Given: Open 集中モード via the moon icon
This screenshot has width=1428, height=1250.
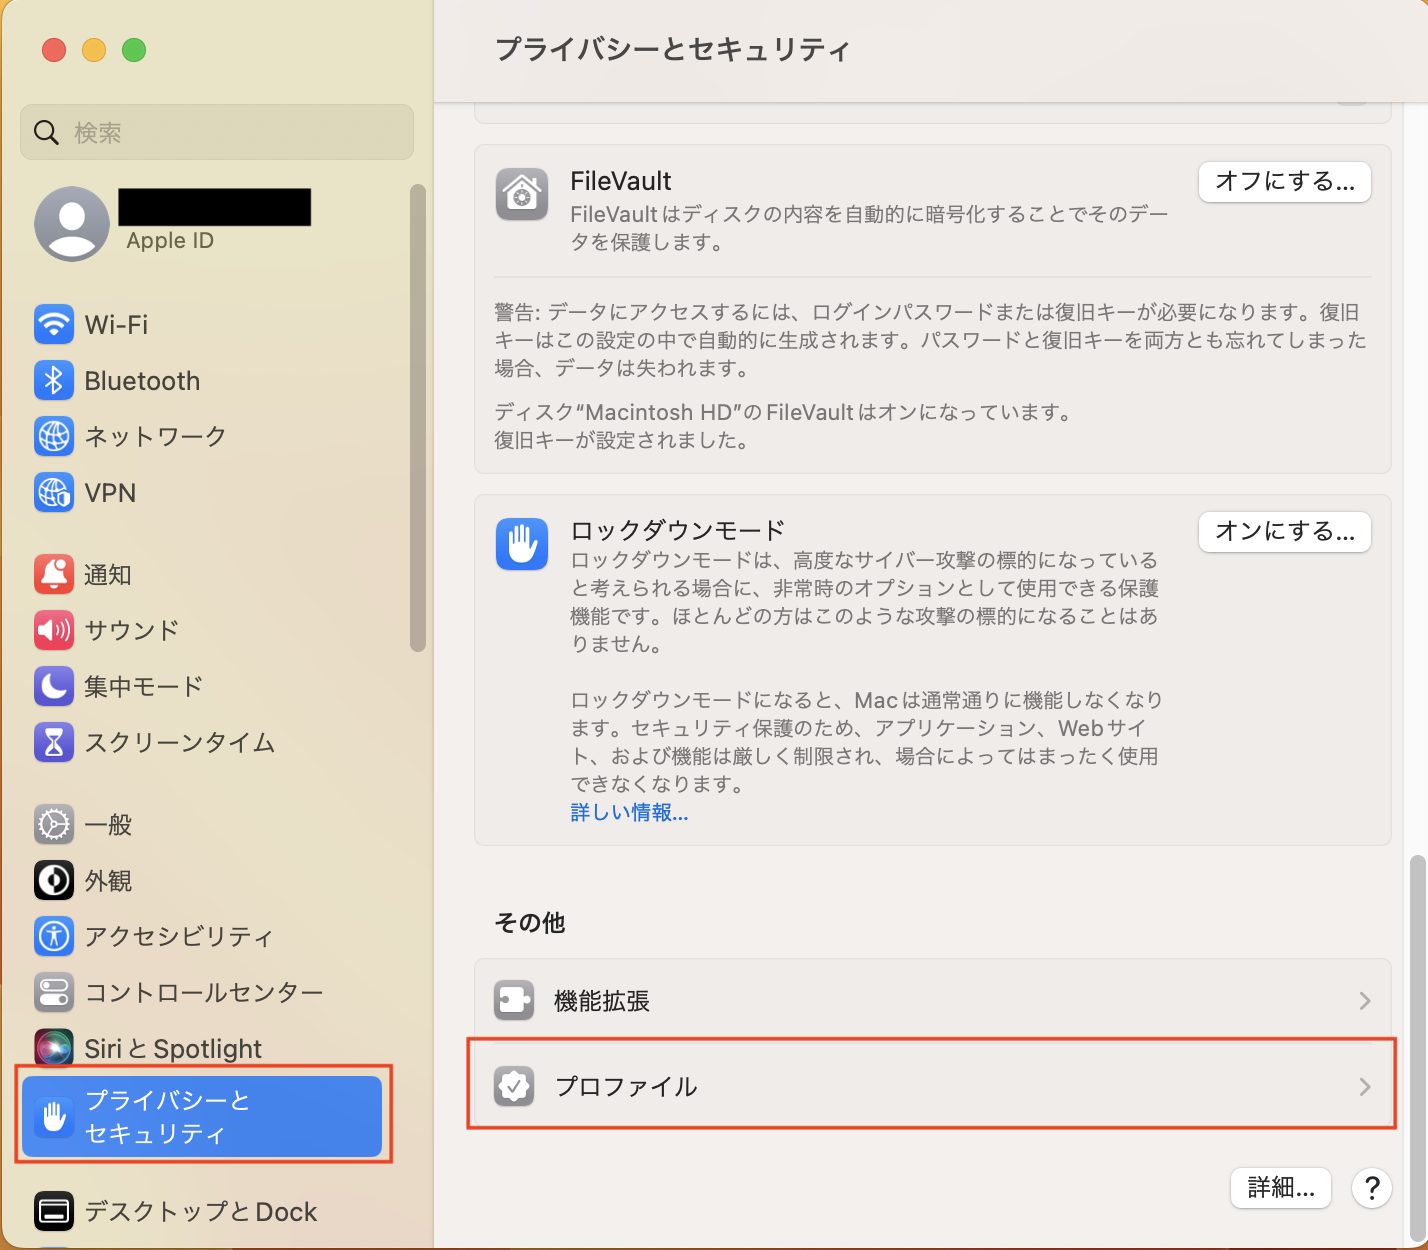Looking at the screenshot, I should click(x=53, y=686).
